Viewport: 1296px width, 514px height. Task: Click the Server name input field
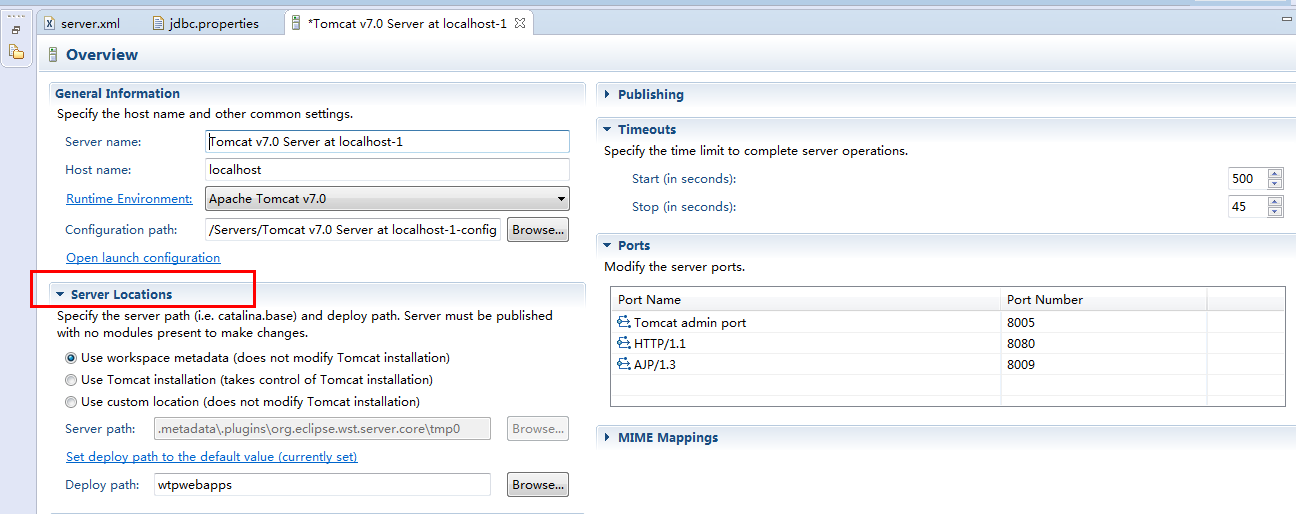(387, 142)
